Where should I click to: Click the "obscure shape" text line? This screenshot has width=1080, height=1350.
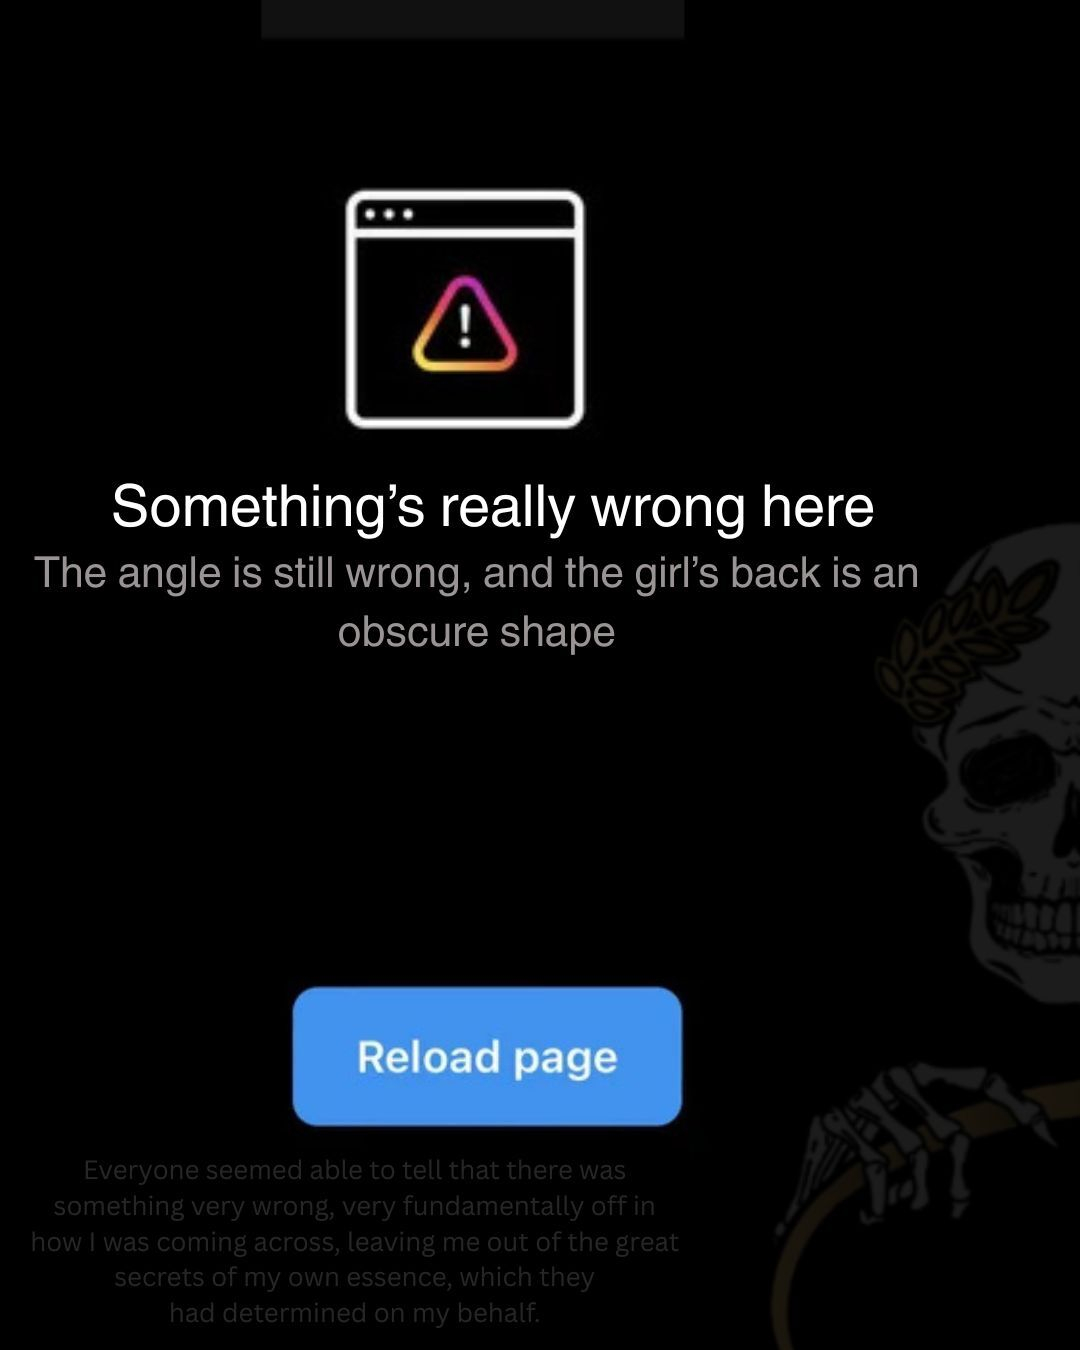476,632
